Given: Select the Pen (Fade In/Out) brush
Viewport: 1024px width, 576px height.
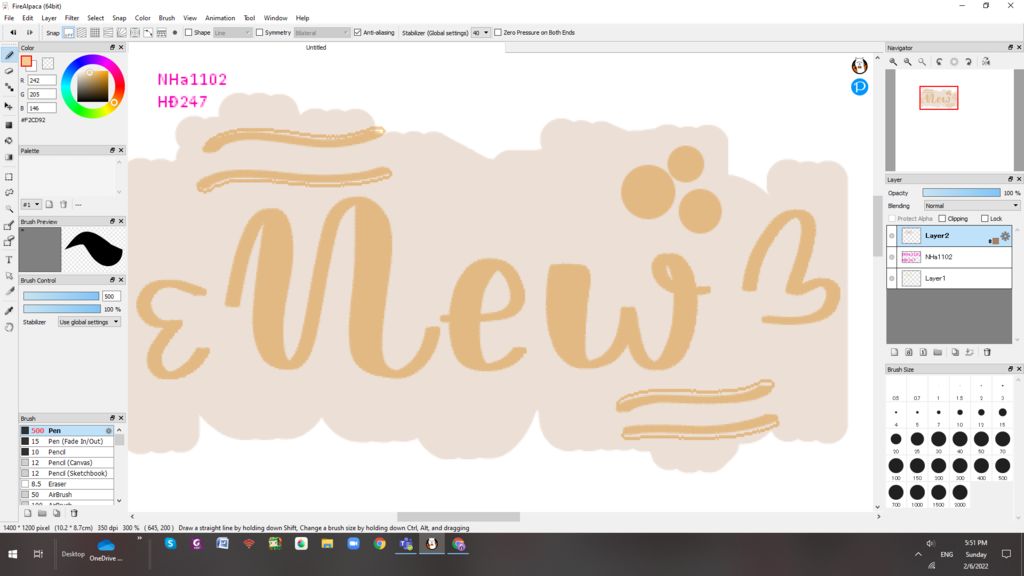Looking at the screenshot, I should [67, 441].
